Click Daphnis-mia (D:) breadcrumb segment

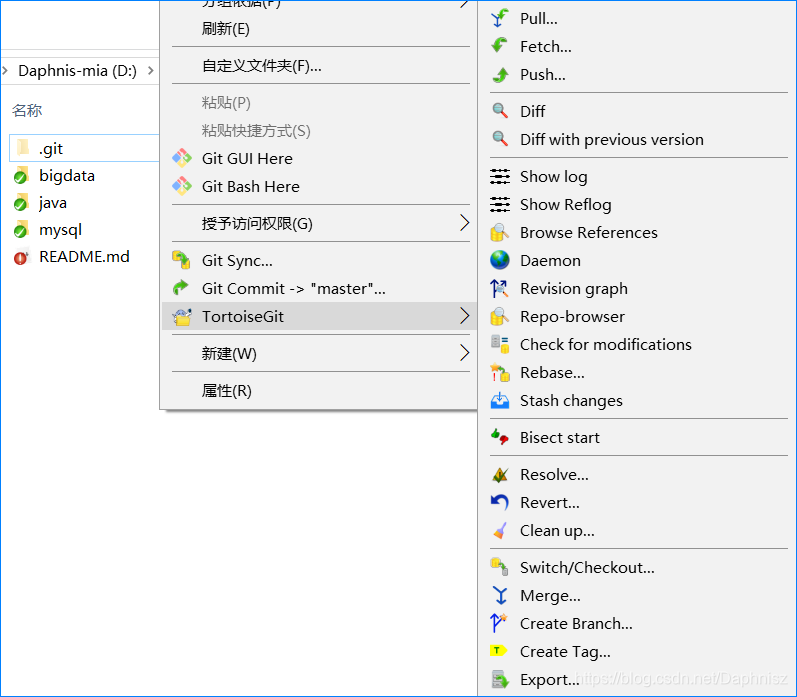coord(77,71)
